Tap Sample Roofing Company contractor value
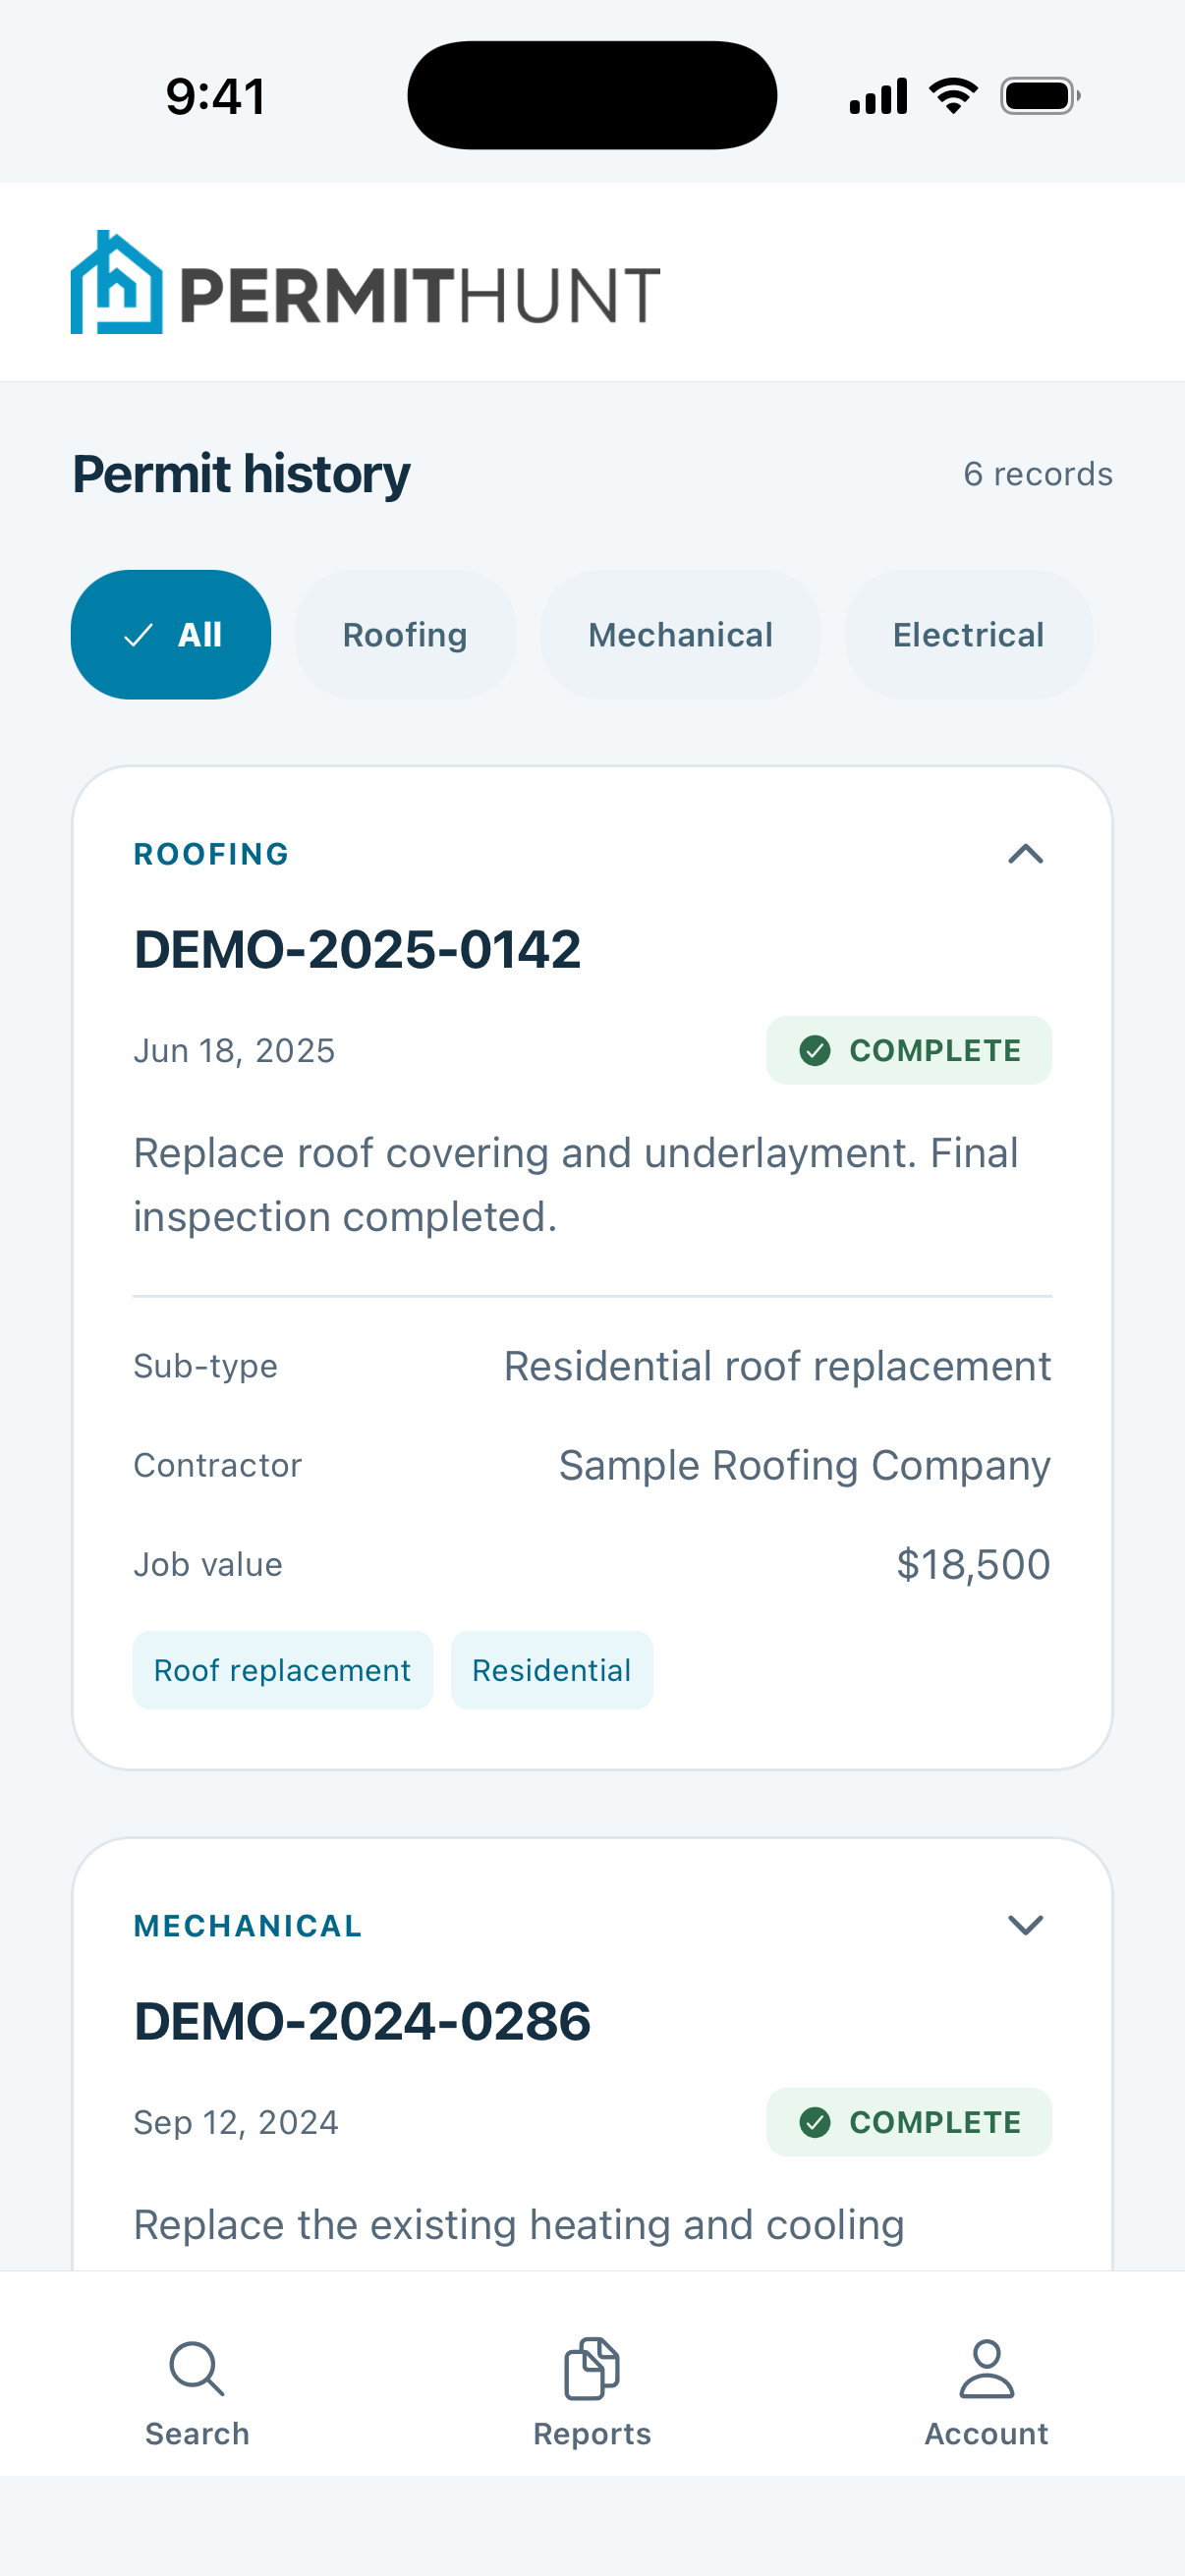 pyautogui.click(x=805, y=1465)
